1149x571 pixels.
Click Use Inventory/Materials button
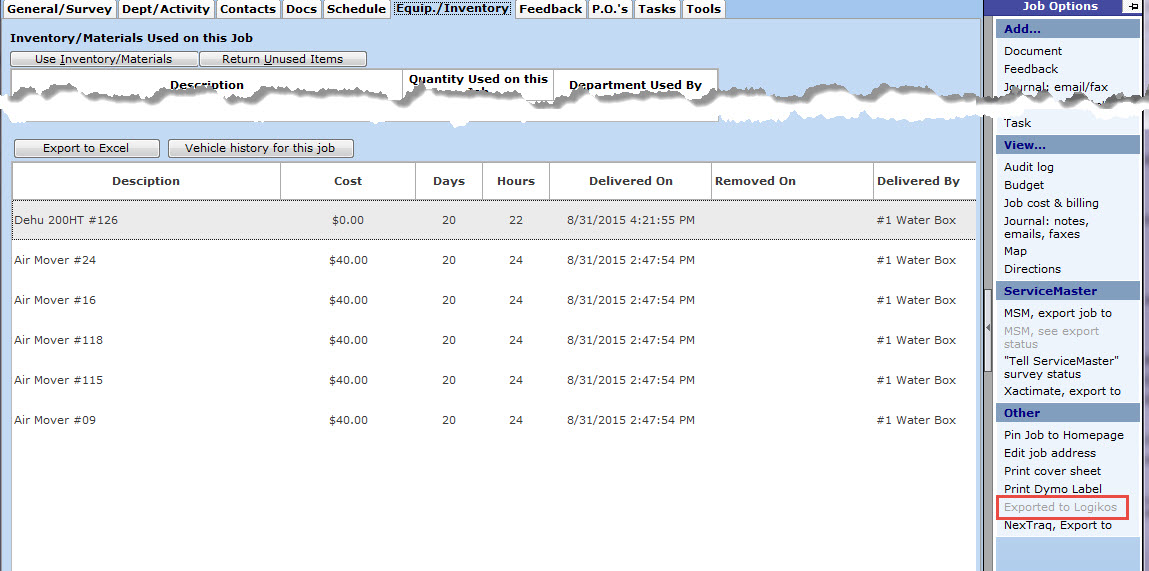tap(104, 59)
